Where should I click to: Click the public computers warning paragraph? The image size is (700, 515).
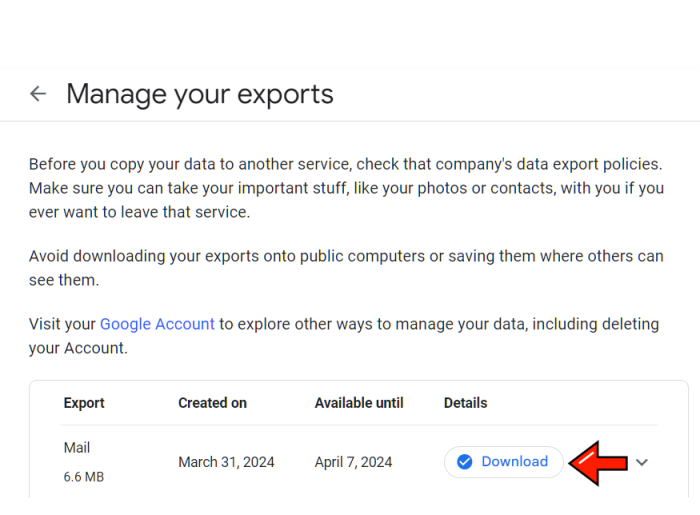(346, 268)
